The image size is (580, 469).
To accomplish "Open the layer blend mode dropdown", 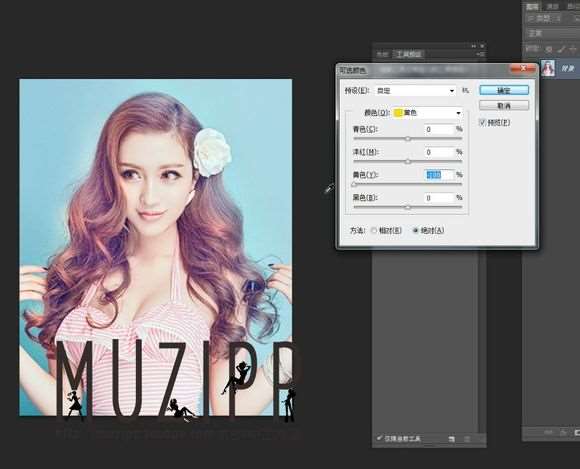I will (552, 34).
